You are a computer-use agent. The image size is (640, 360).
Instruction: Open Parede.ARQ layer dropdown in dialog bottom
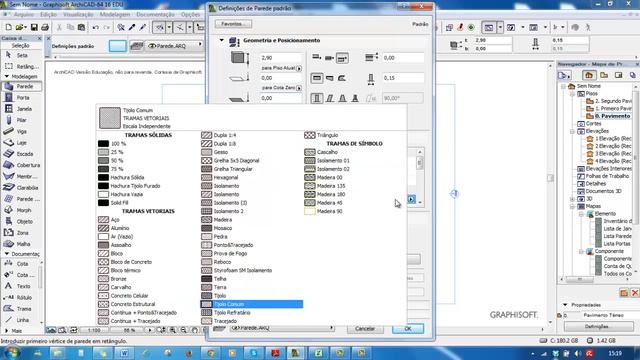[282, 328]
